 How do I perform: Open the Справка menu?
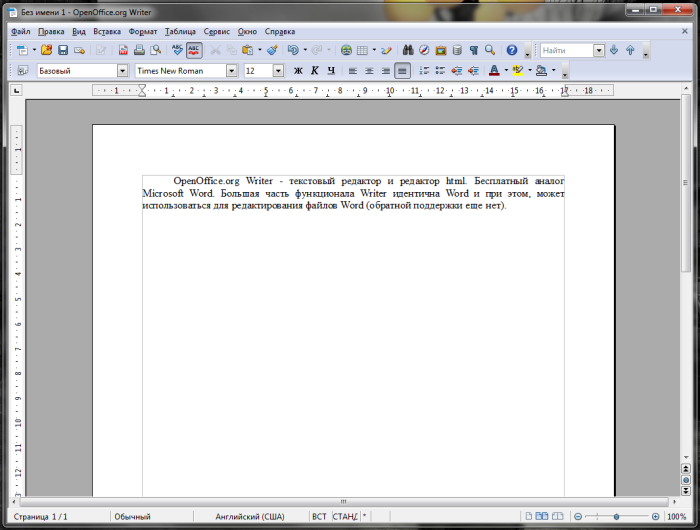[x=279, y=31]
